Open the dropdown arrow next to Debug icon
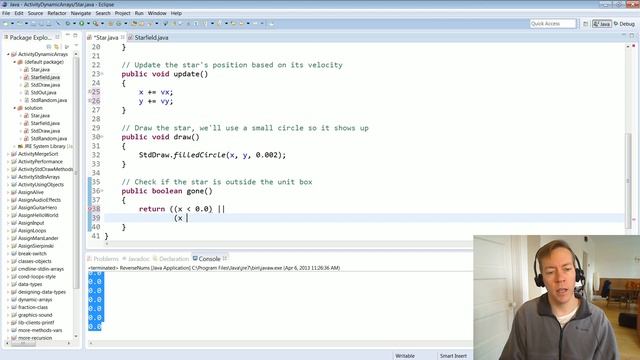640x360 pixels. 74,24
